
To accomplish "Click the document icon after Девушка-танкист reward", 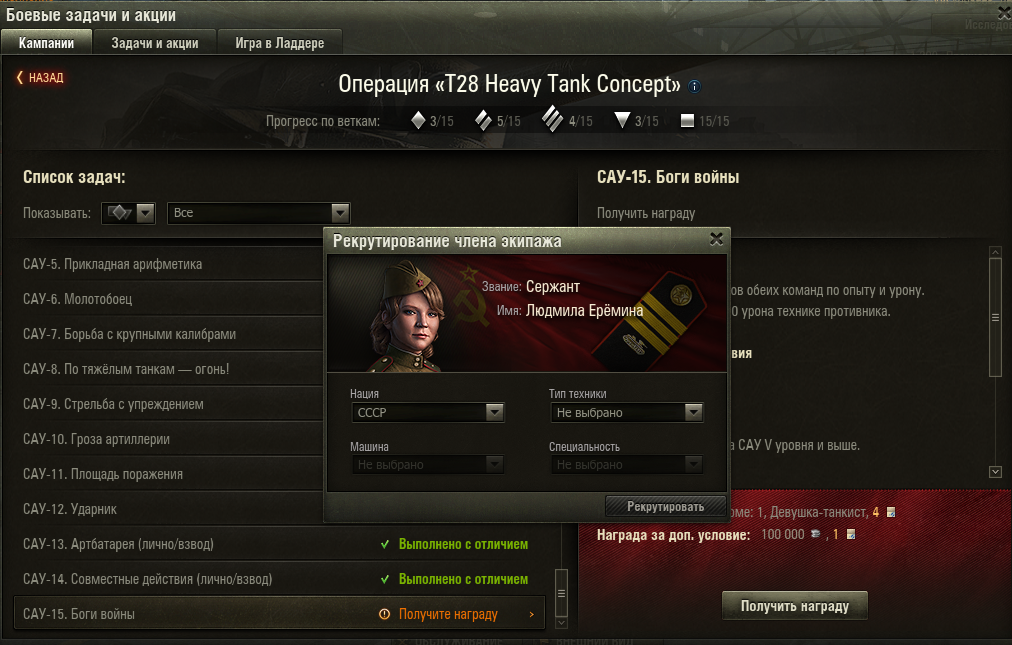I will [891, 512].
